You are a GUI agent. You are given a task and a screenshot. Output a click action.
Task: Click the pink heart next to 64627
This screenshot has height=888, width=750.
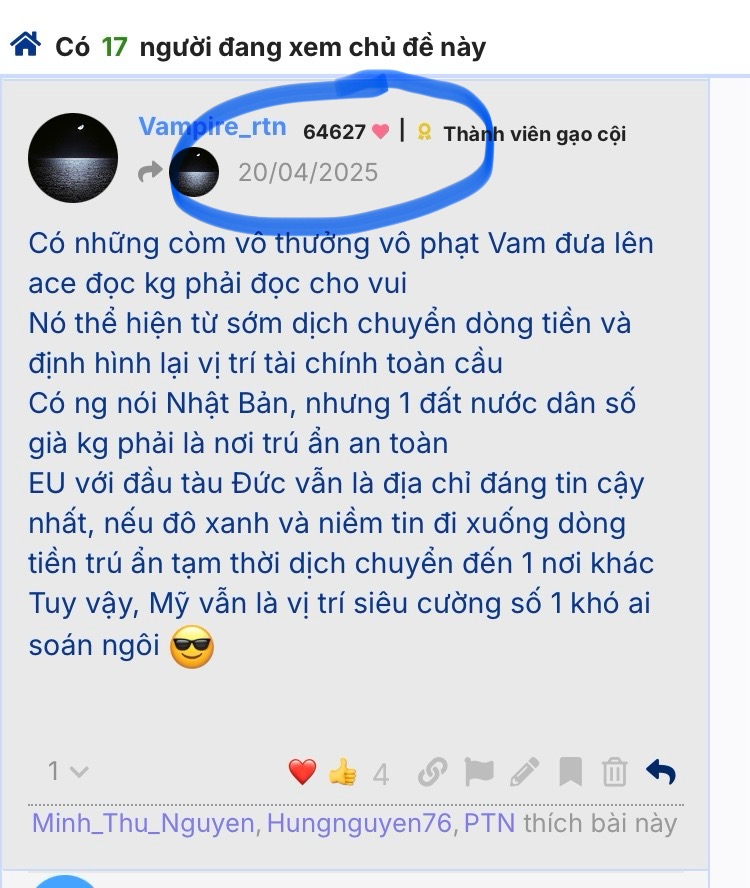pos(381,131)
